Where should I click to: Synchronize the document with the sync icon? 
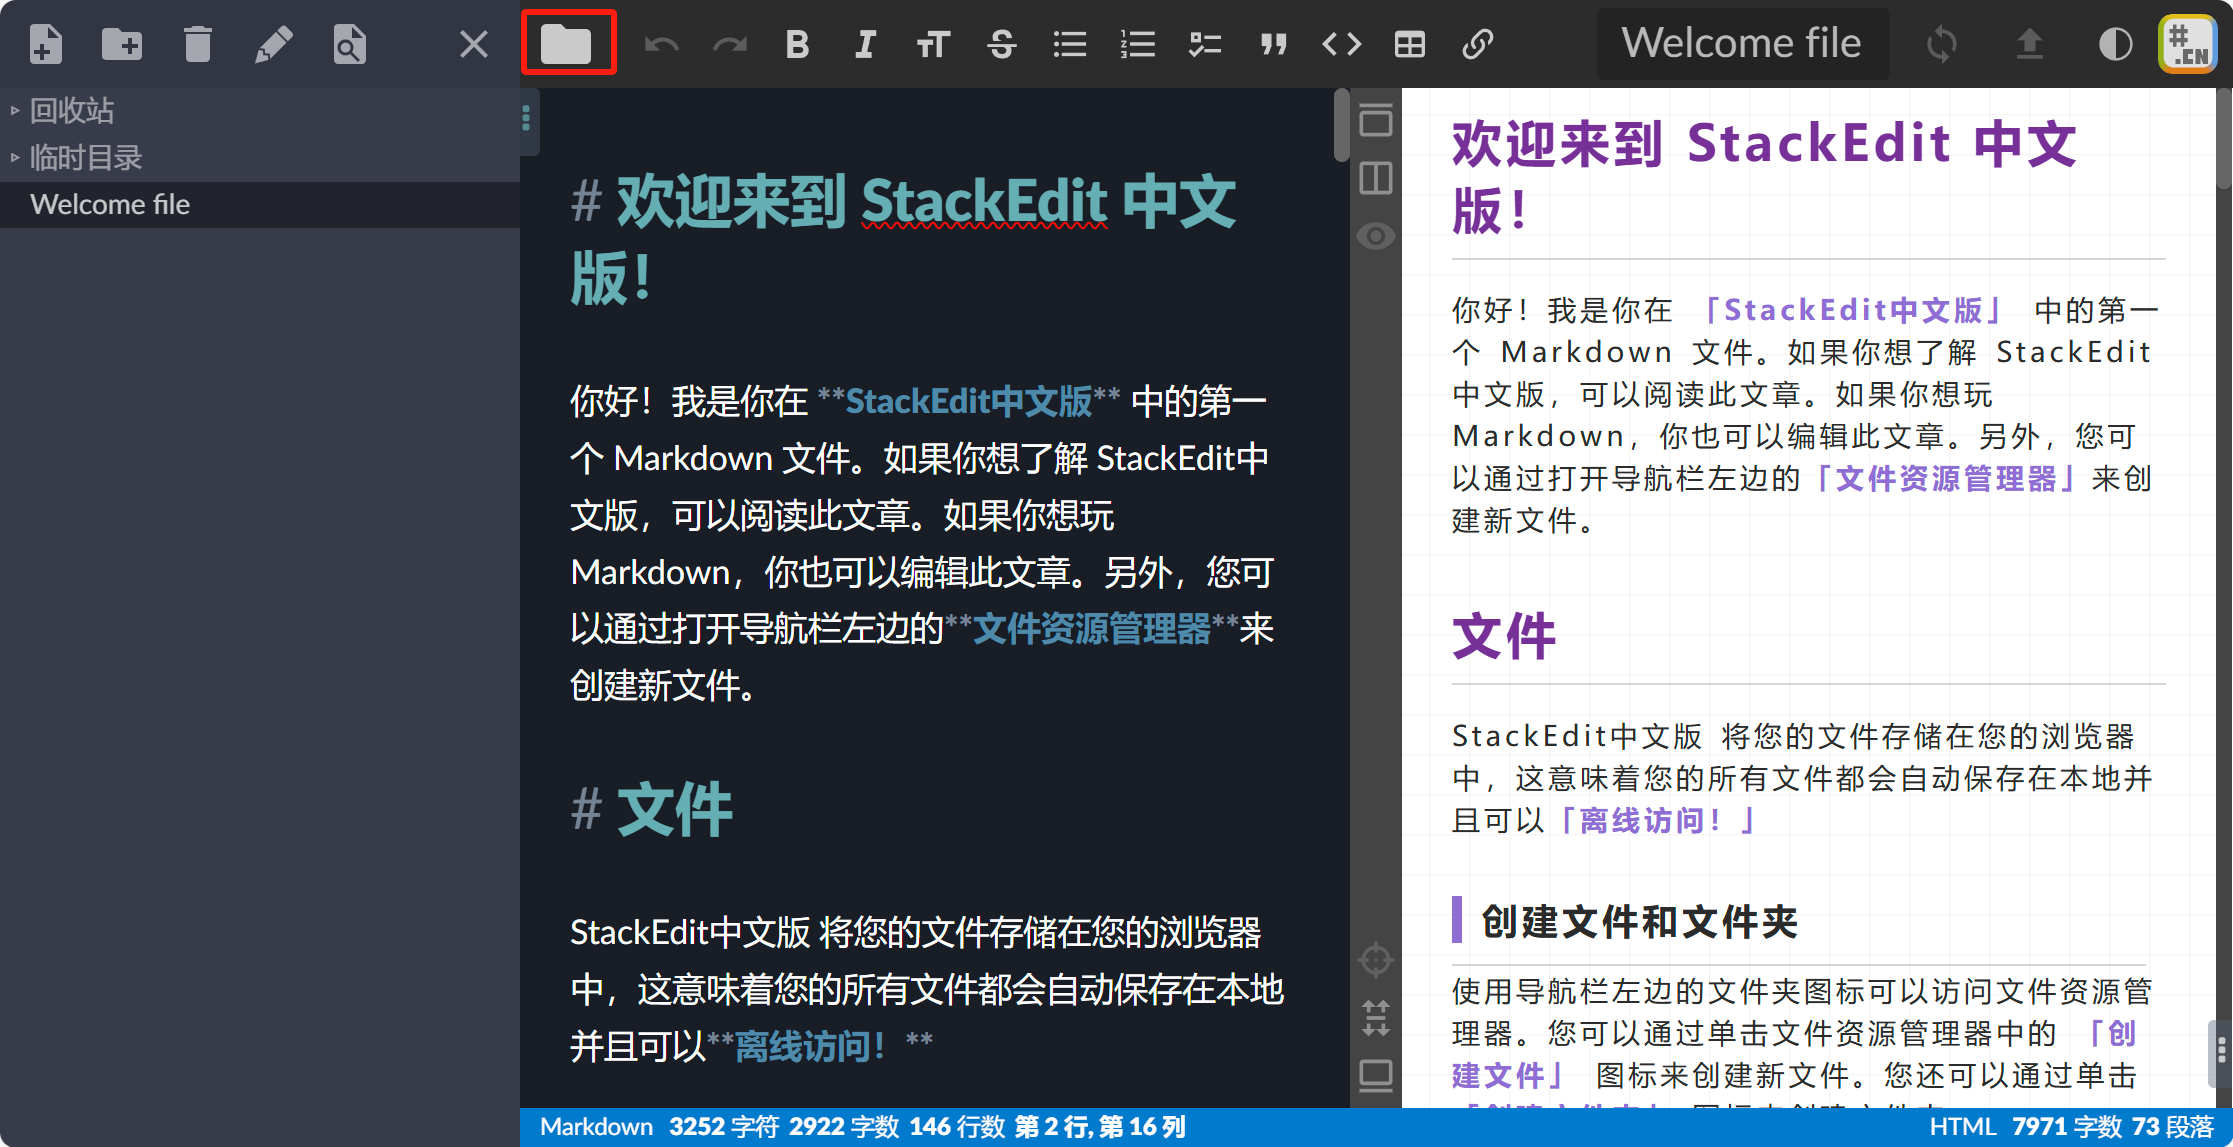tap(1941, 44)
